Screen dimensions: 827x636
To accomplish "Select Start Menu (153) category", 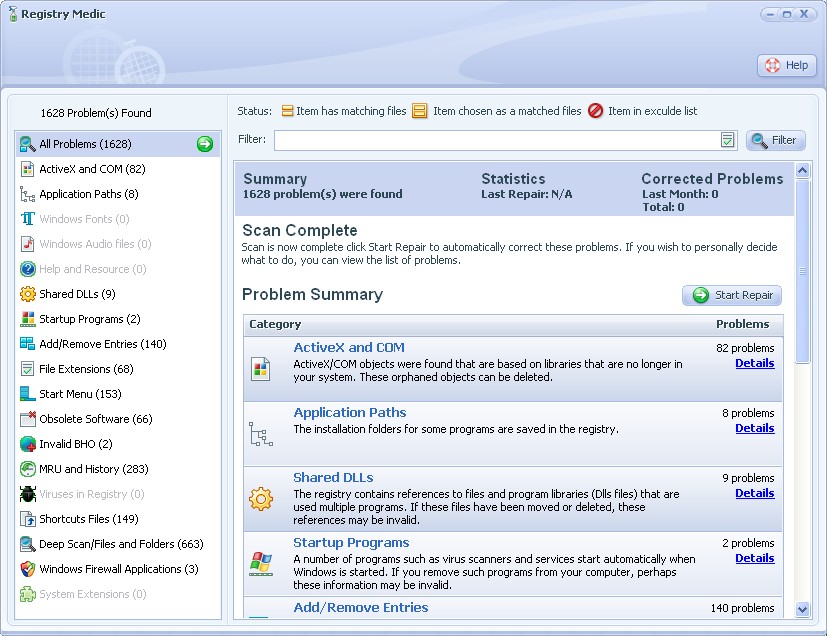I will (118, 394).
